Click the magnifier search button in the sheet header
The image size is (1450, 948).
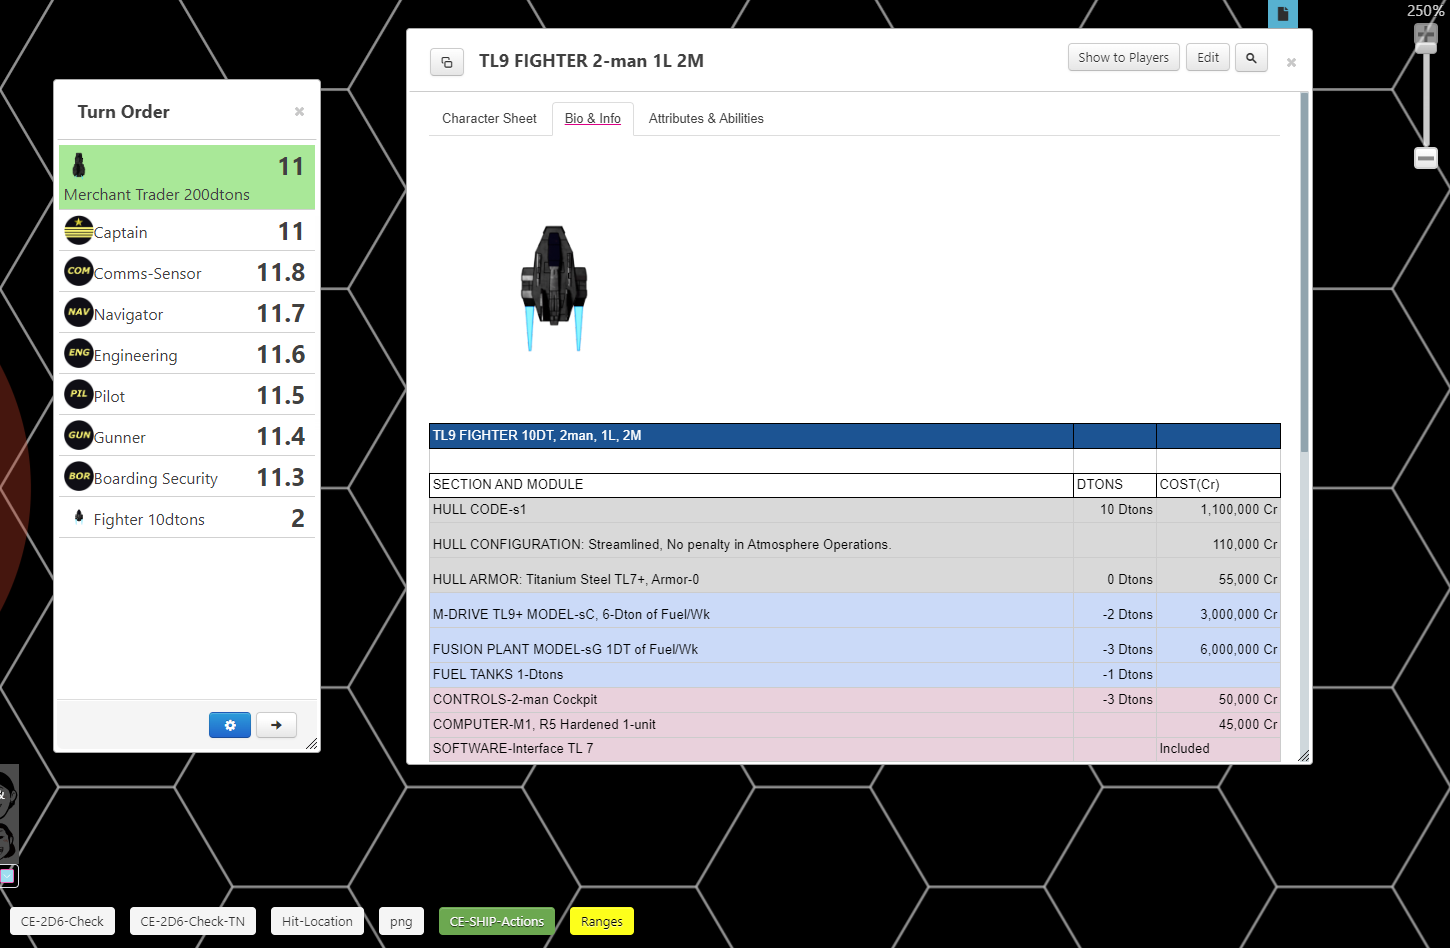1251,58
